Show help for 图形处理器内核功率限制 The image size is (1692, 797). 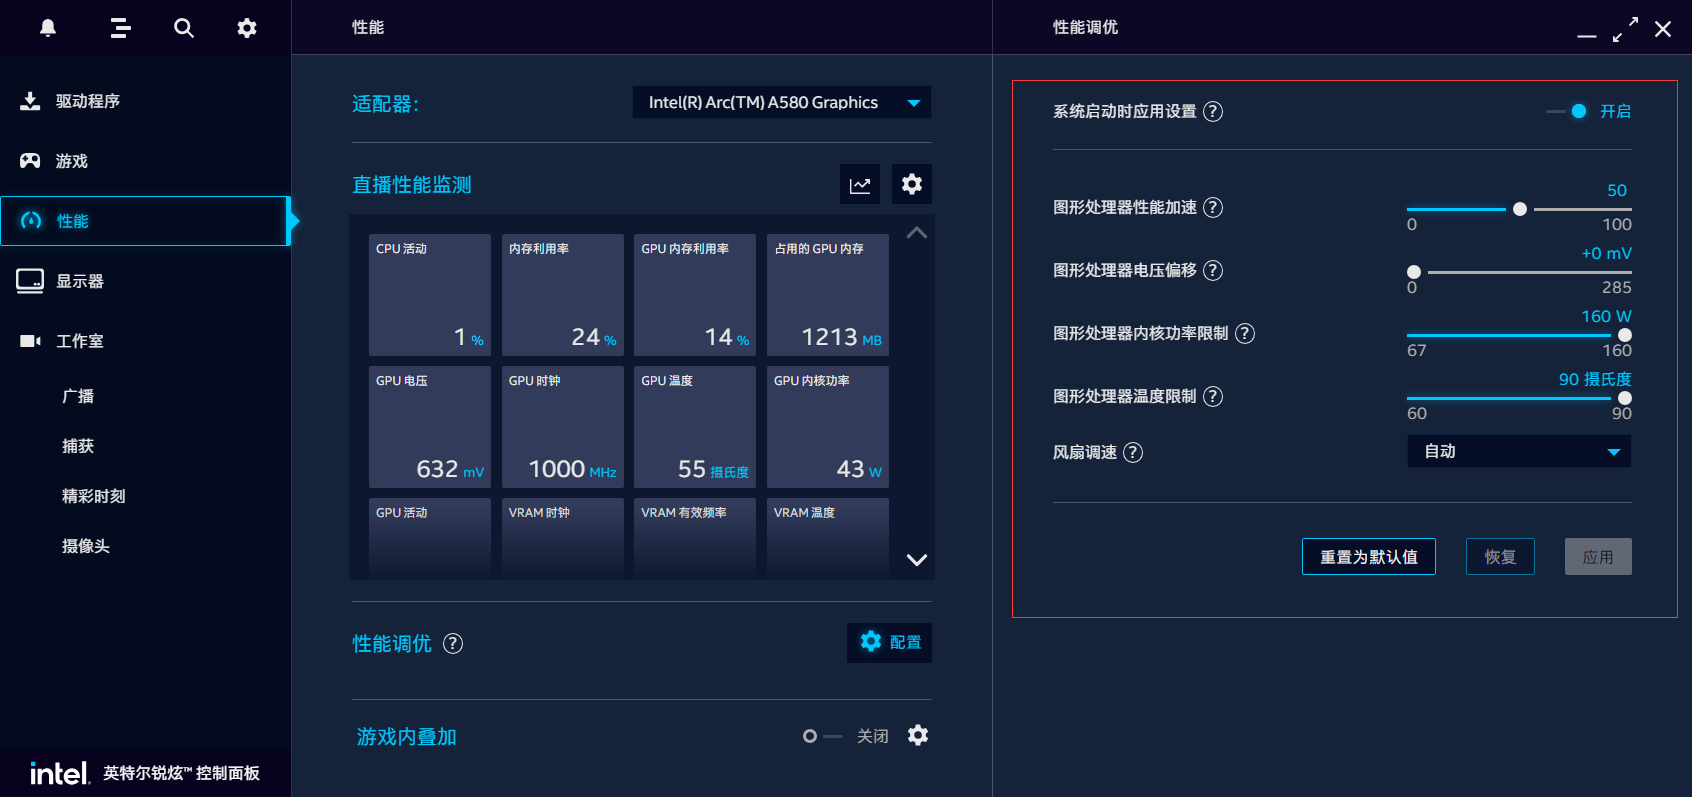click(x=1245, y=333)
